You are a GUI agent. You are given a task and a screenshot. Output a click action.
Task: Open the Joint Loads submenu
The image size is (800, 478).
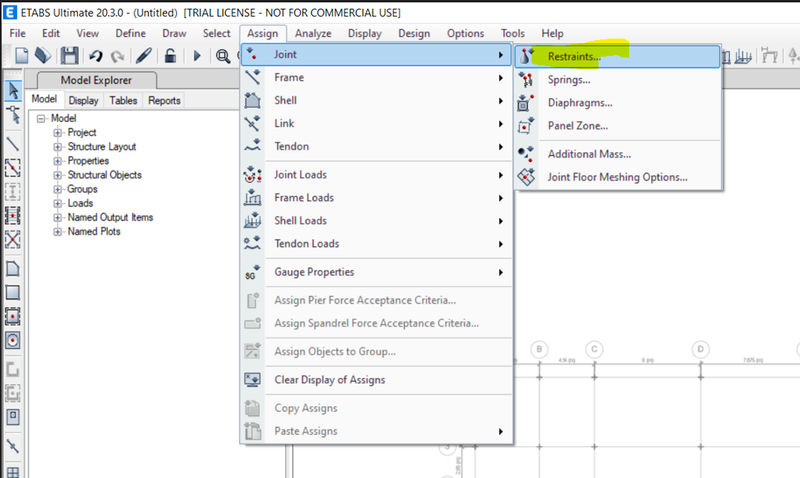[377, 174]
